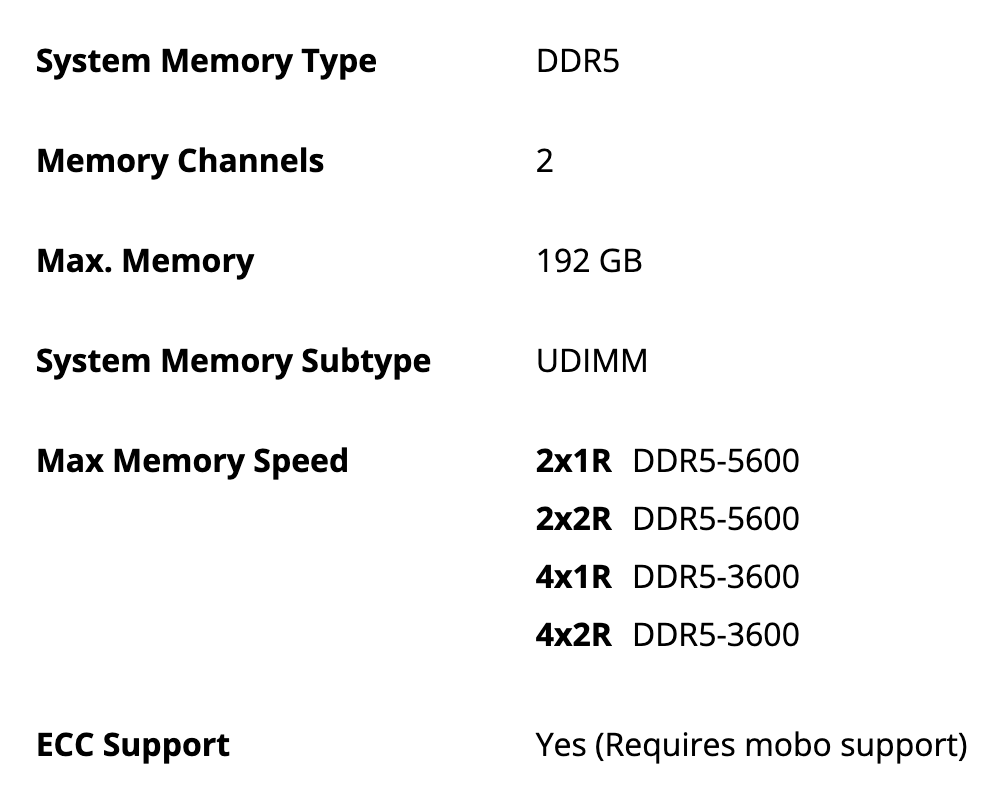Click the Max Memory Speed label
The image size is (1008, 806).
[x=192, y=461]
